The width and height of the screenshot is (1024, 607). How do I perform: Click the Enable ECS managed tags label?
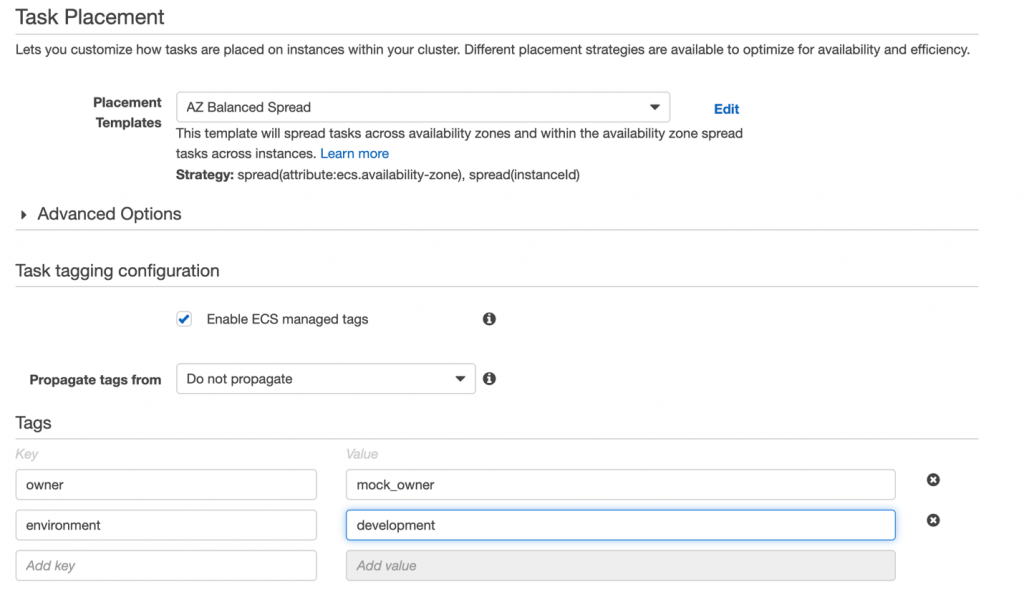coord(287,319)
